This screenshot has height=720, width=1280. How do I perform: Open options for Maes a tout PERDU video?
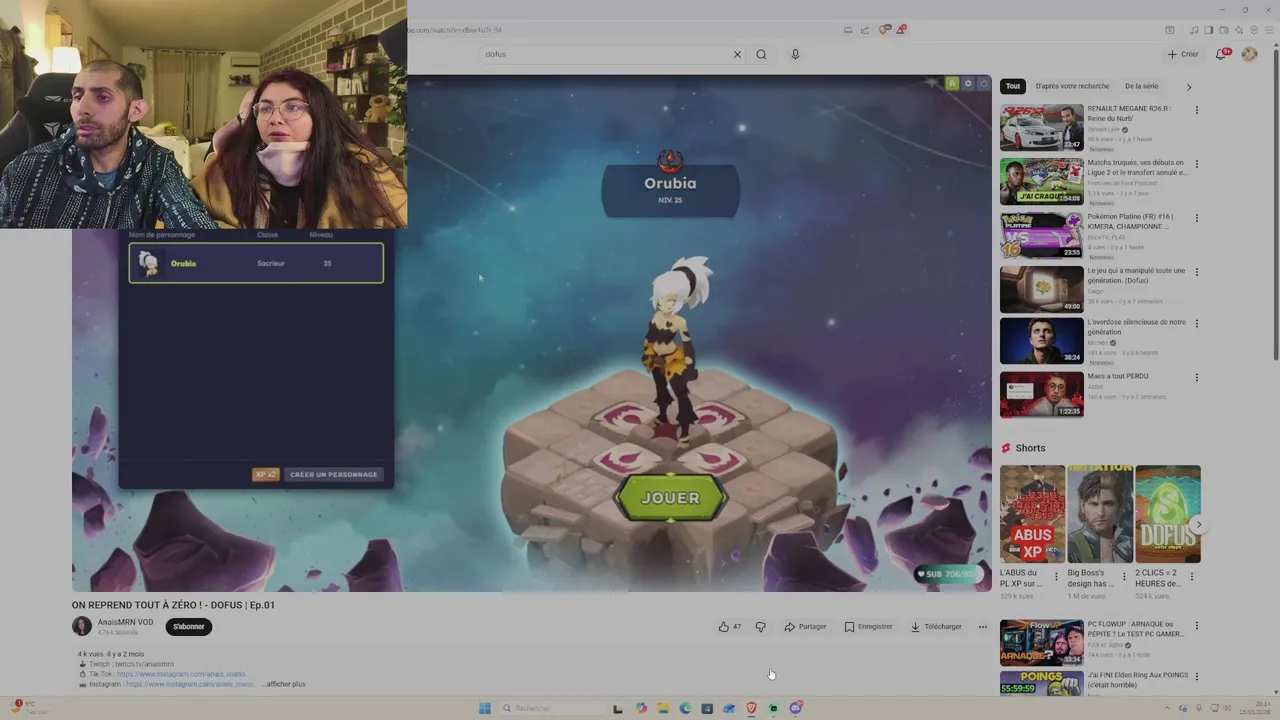coord(1196,378)
